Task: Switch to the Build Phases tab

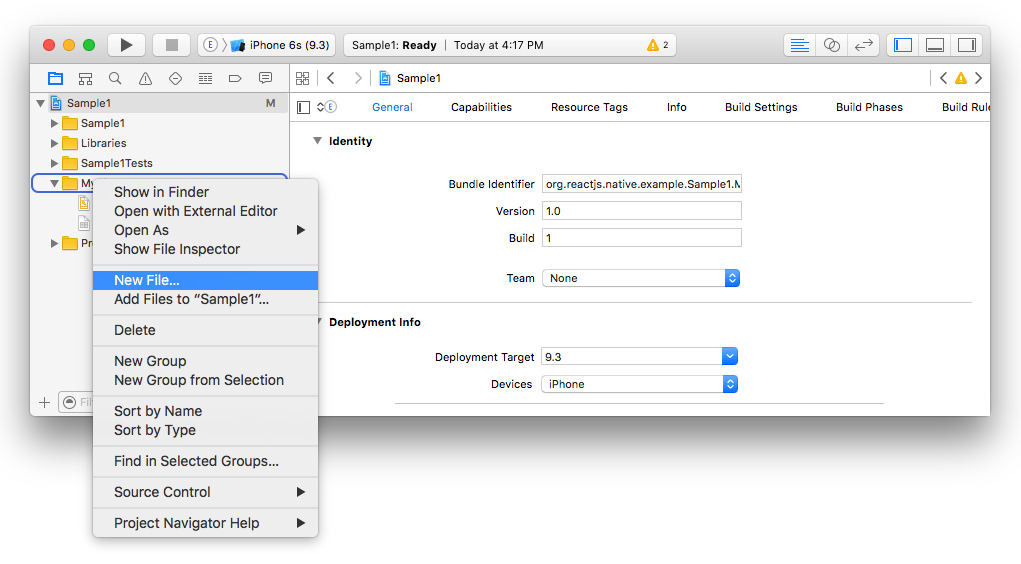Action: [x=869, y=107]
